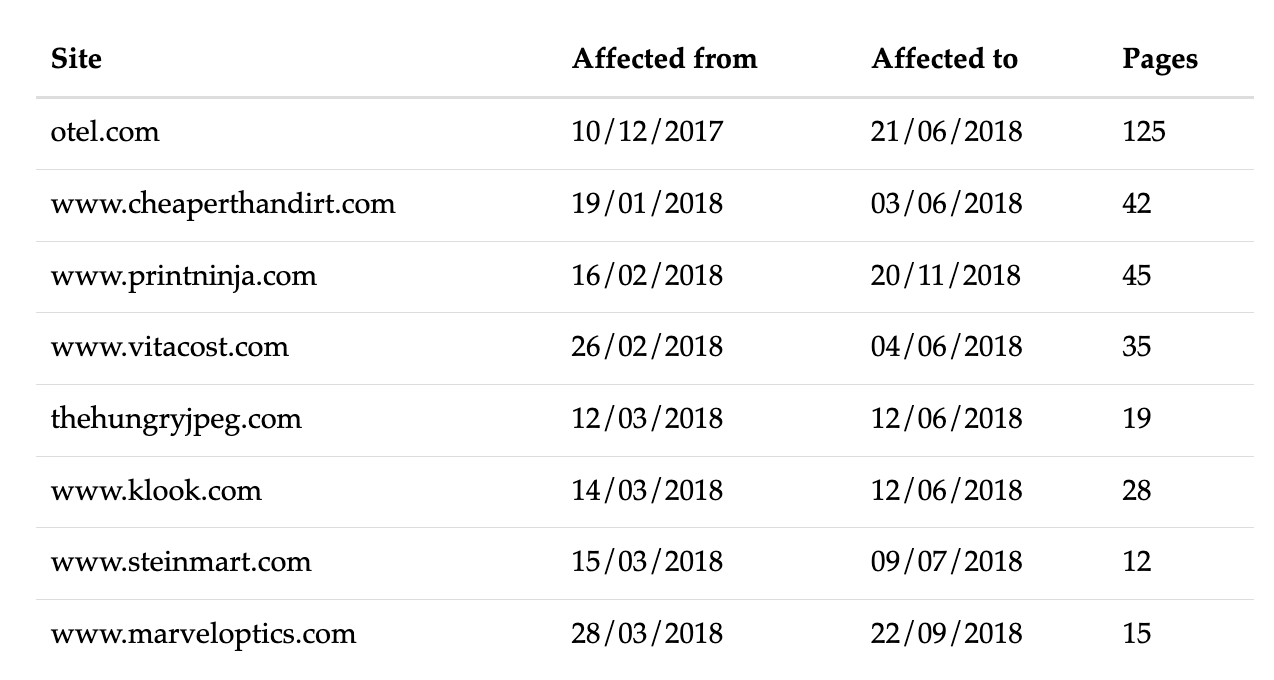Select thehungryjpeg.com in the table
The width and height of the screenshot is (1274, 680).
click(x=176, y=419)
